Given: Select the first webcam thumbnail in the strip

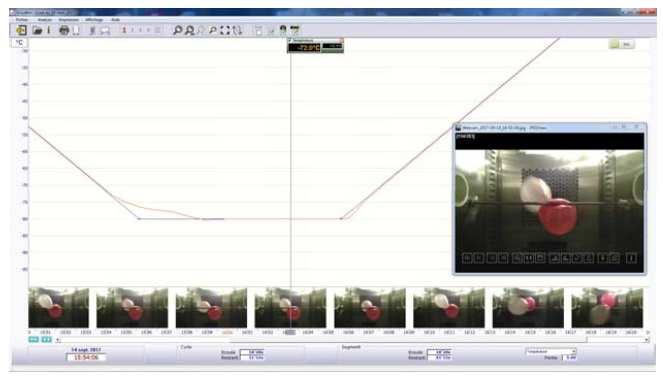Looking at the screenshot, I should (58, 308).
